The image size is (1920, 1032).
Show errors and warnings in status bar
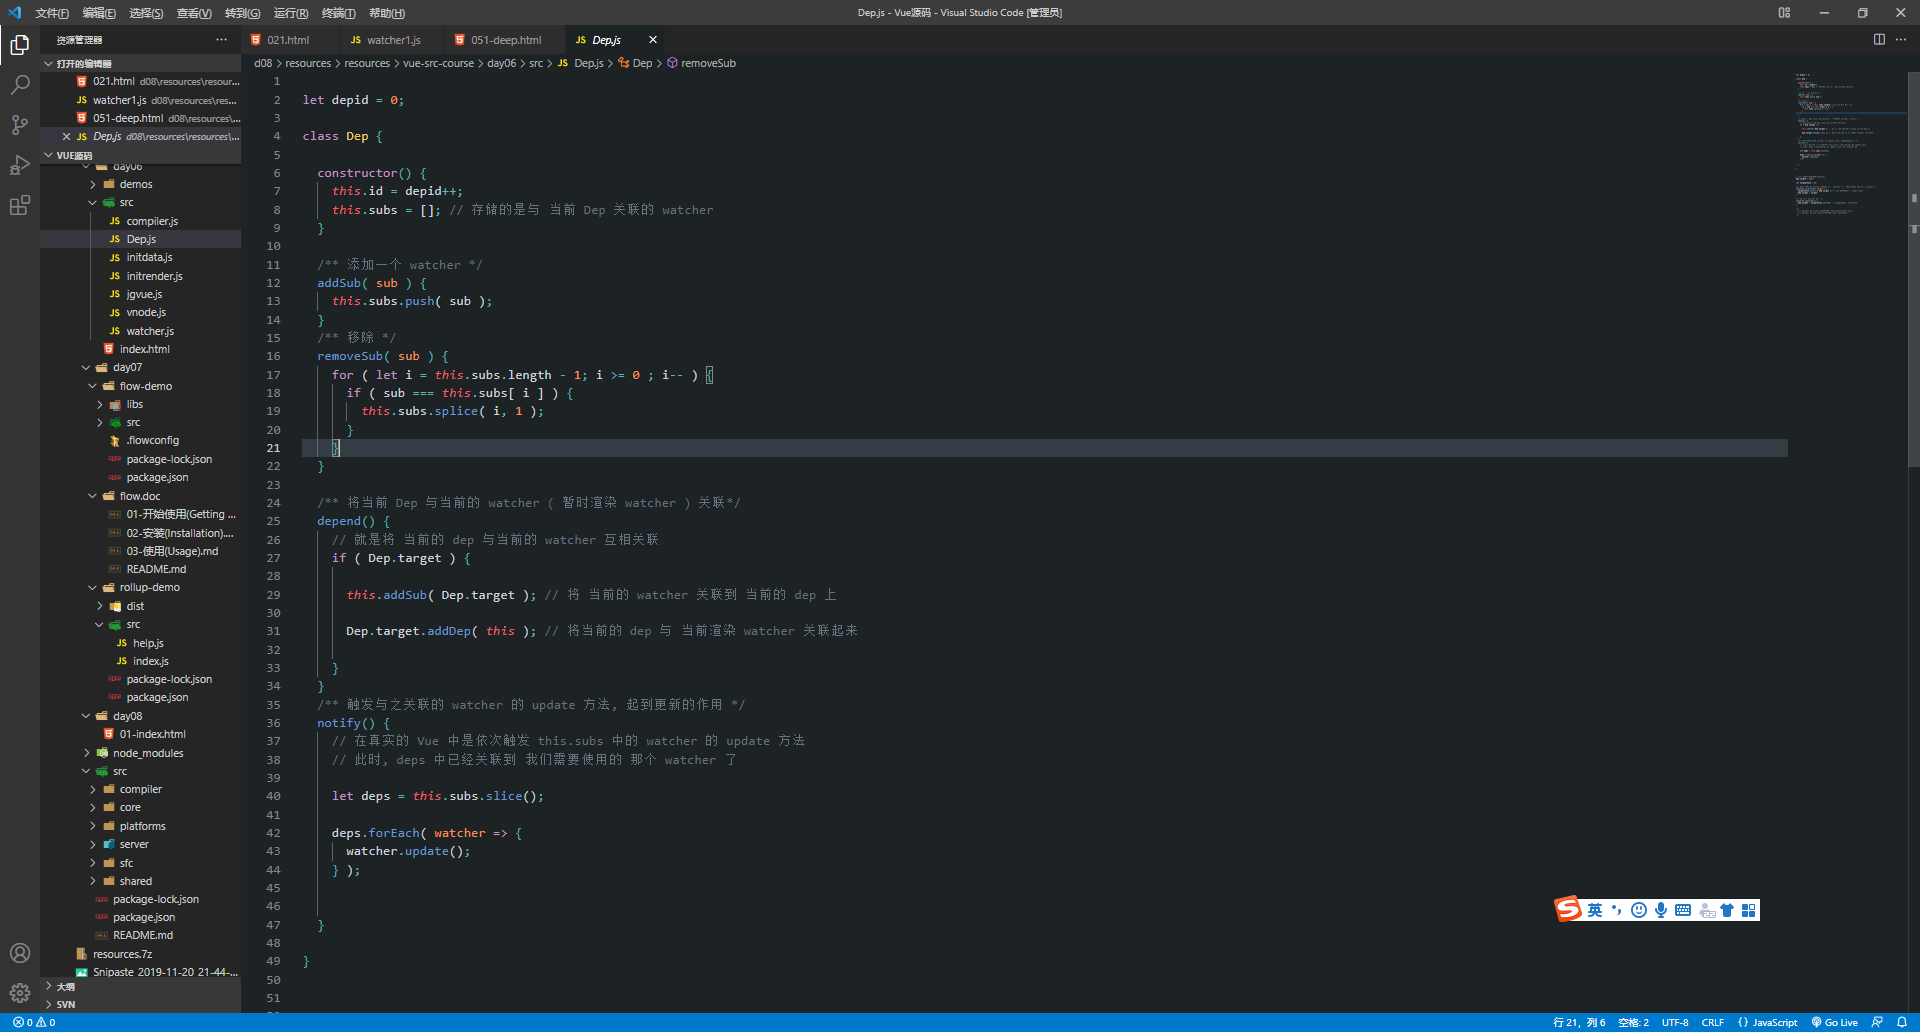click(34, 1022)
